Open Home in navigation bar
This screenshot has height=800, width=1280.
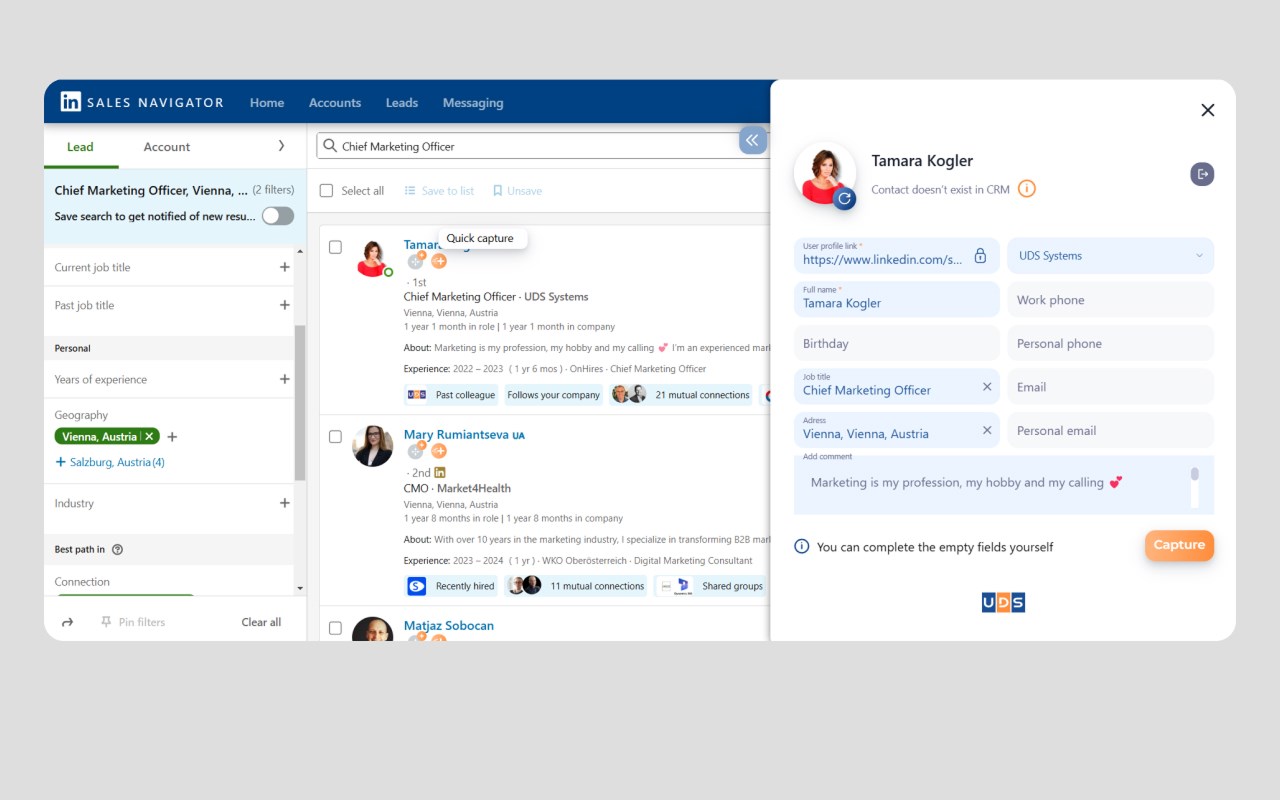tap(267, 102)
